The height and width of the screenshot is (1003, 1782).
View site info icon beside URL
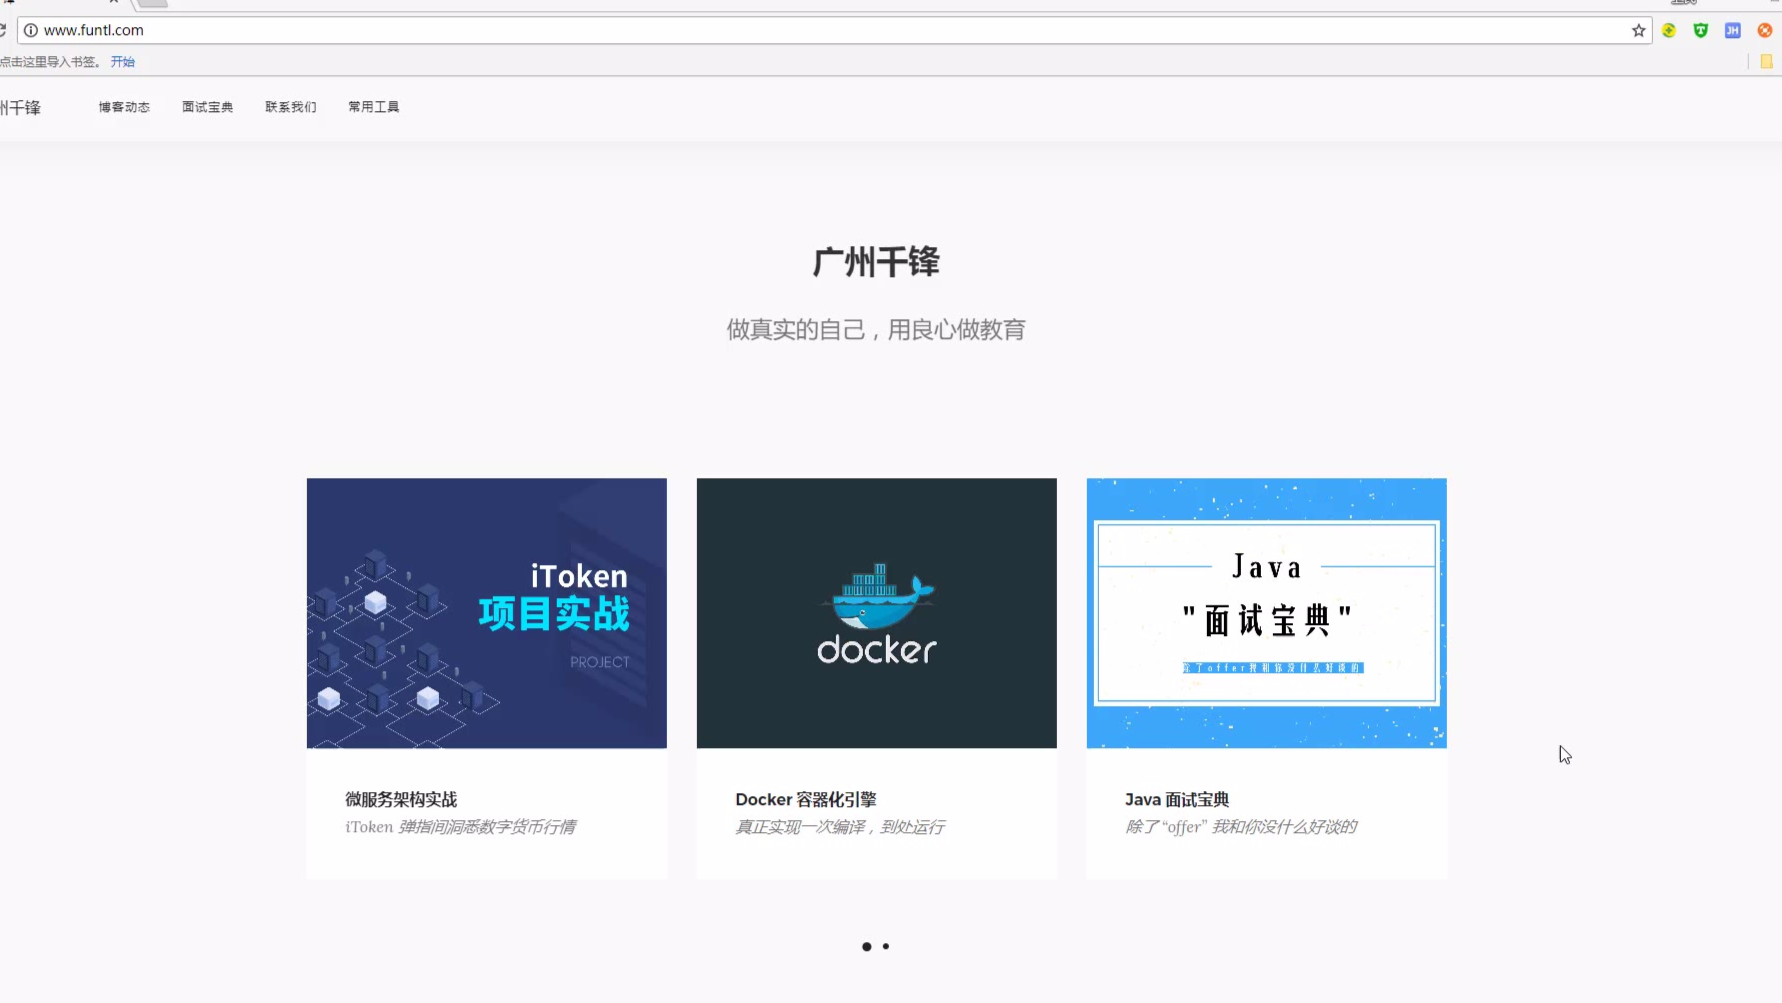pyautogui.click(x=31, y=31)
